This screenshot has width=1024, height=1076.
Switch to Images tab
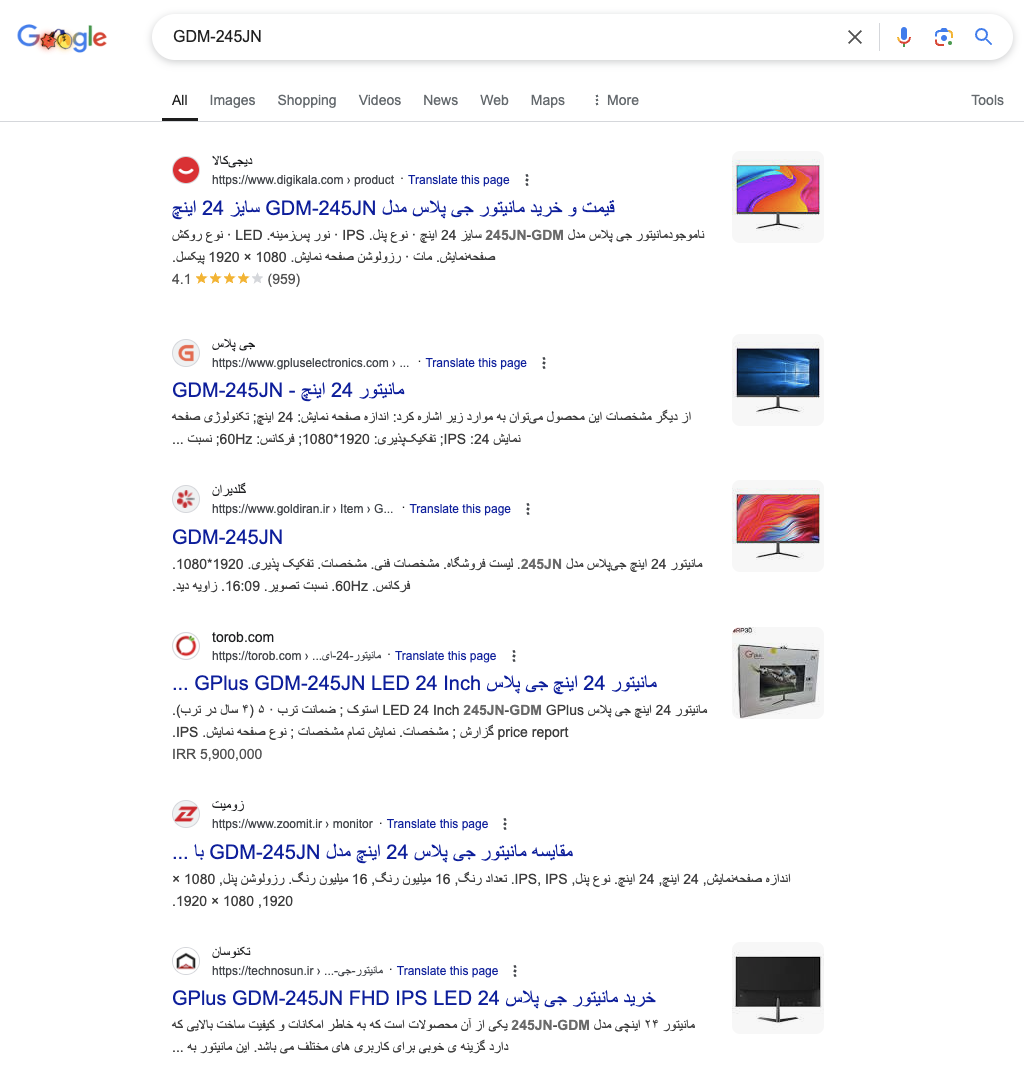click(x=232, y=100)
